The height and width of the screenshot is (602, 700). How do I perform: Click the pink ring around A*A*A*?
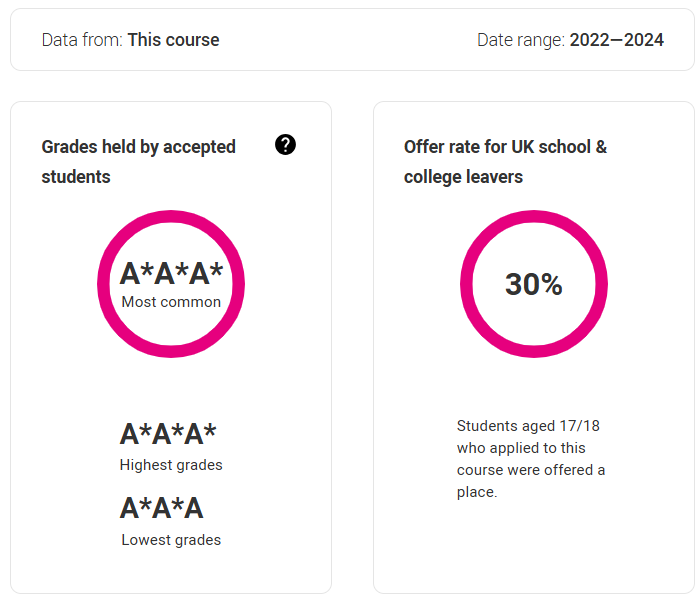pos(171,217)
